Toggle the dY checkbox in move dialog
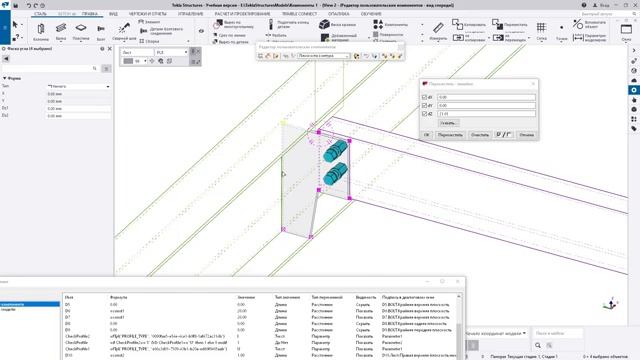This screenshot has height=360, width=640. click(424, 105)
